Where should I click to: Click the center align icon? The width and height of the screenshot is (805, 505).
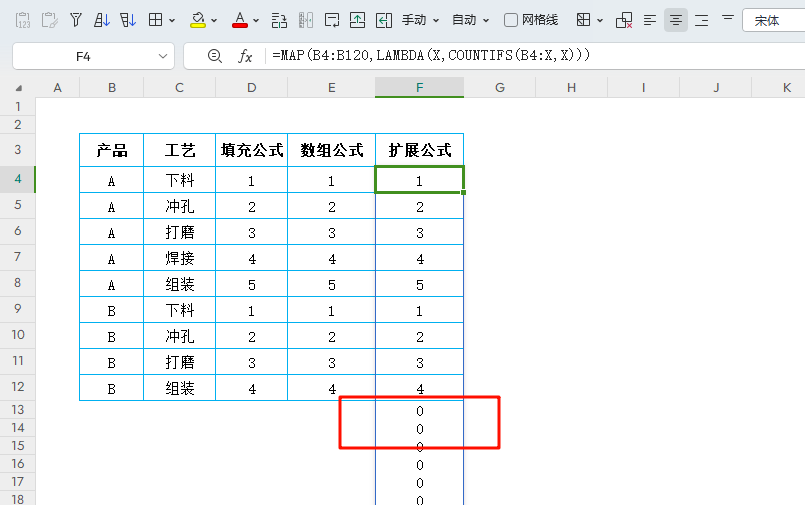point(676,20)
